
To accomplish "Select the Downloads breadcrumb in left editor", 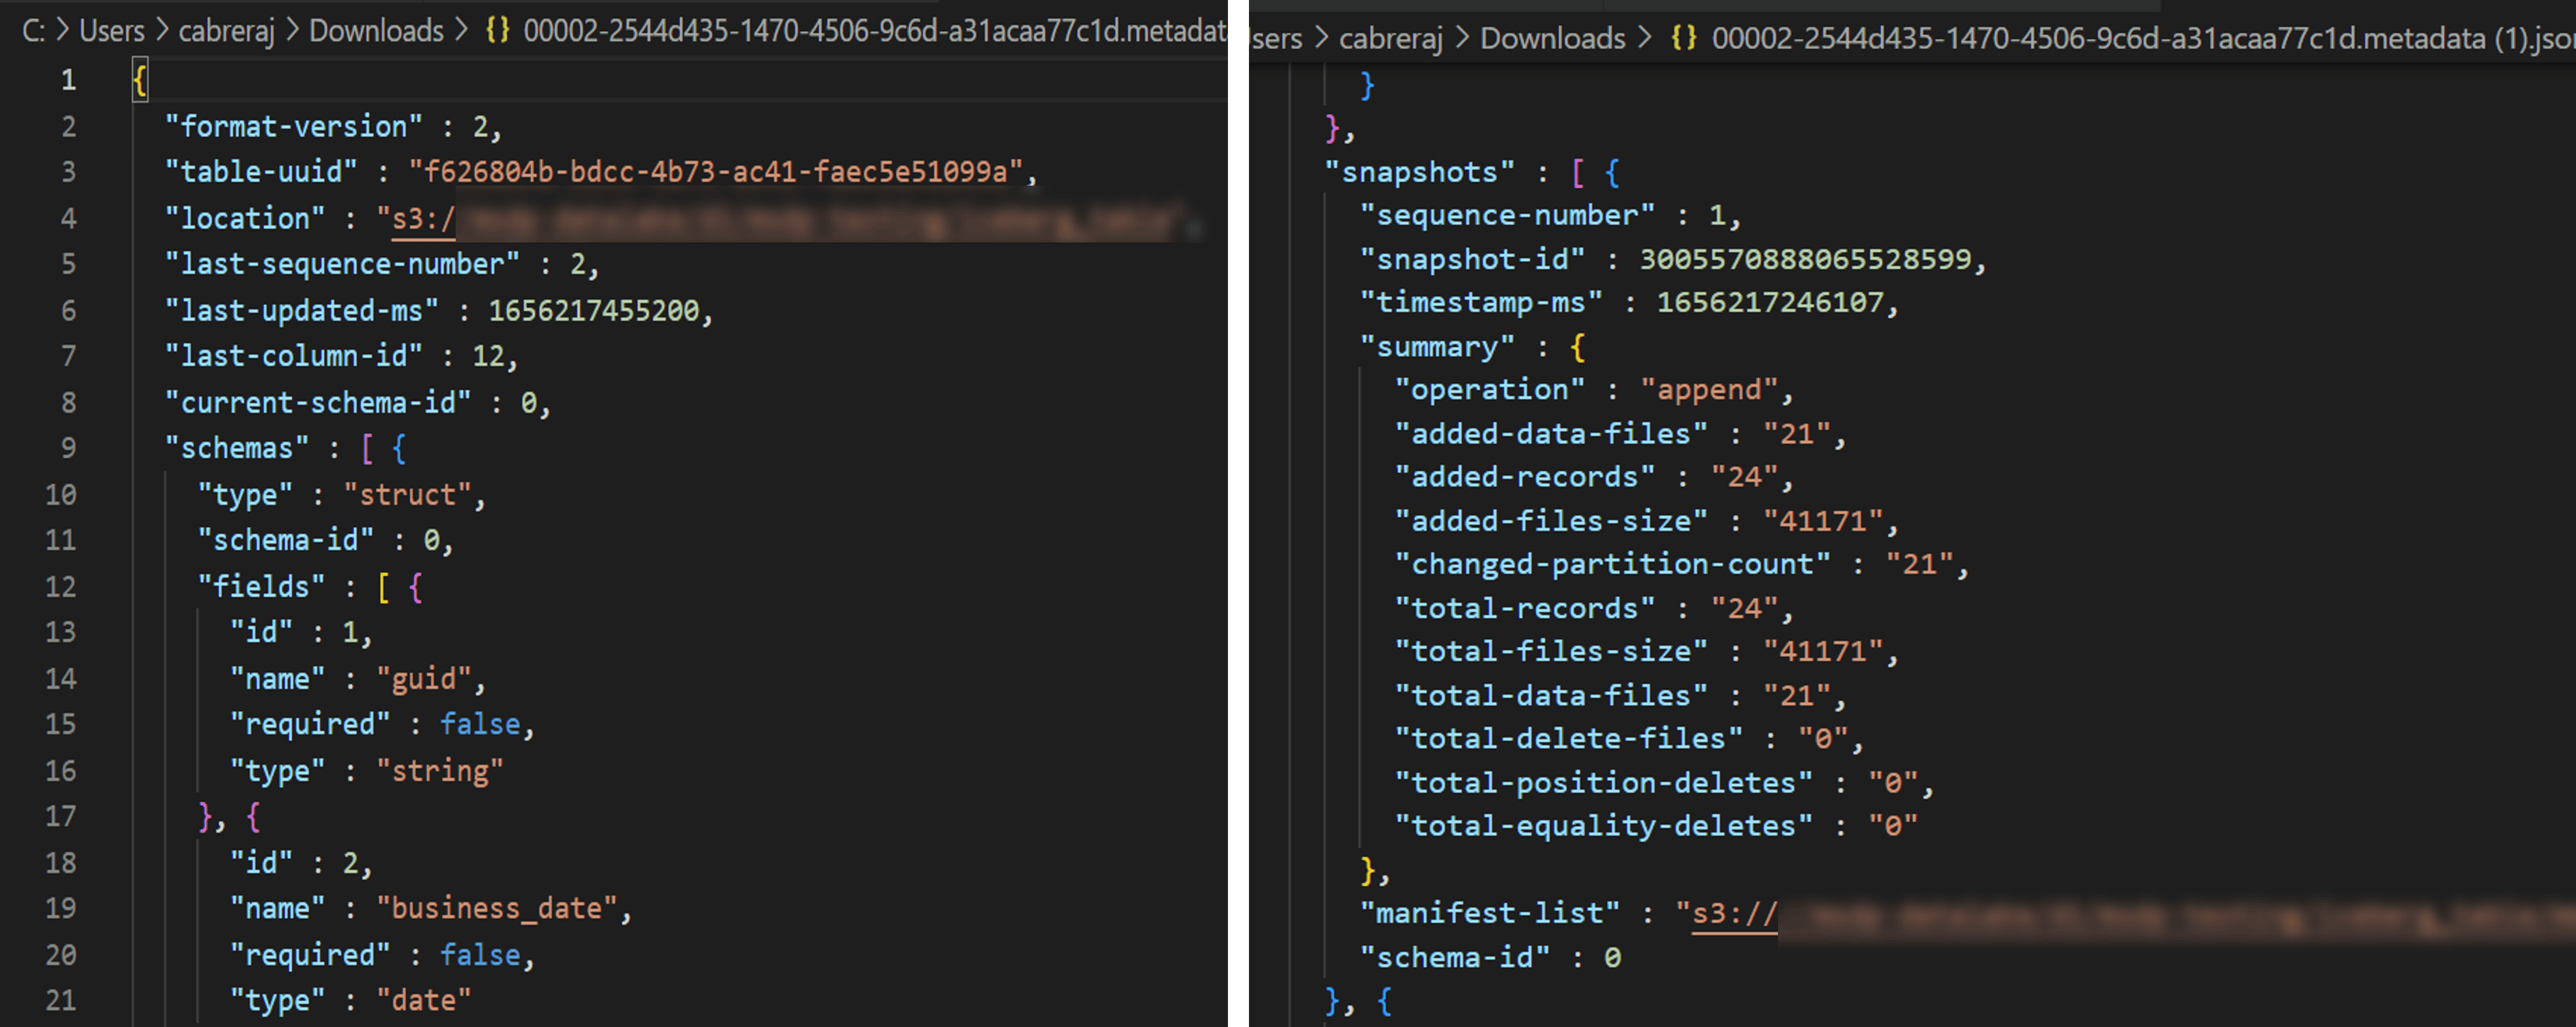I will pos(376,31).
